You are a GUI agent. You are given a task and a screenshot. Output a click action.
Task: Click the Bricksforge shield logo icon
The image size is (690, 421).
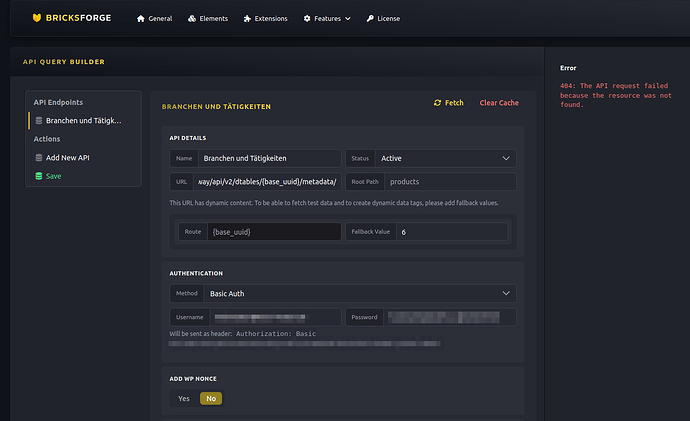[37, 18]
